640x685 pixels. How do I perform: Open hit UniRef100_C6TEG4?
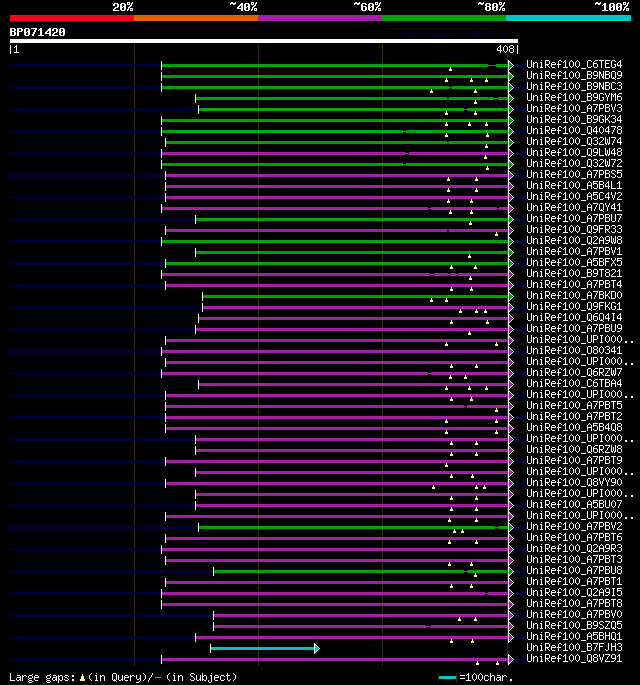coord(574,64)
